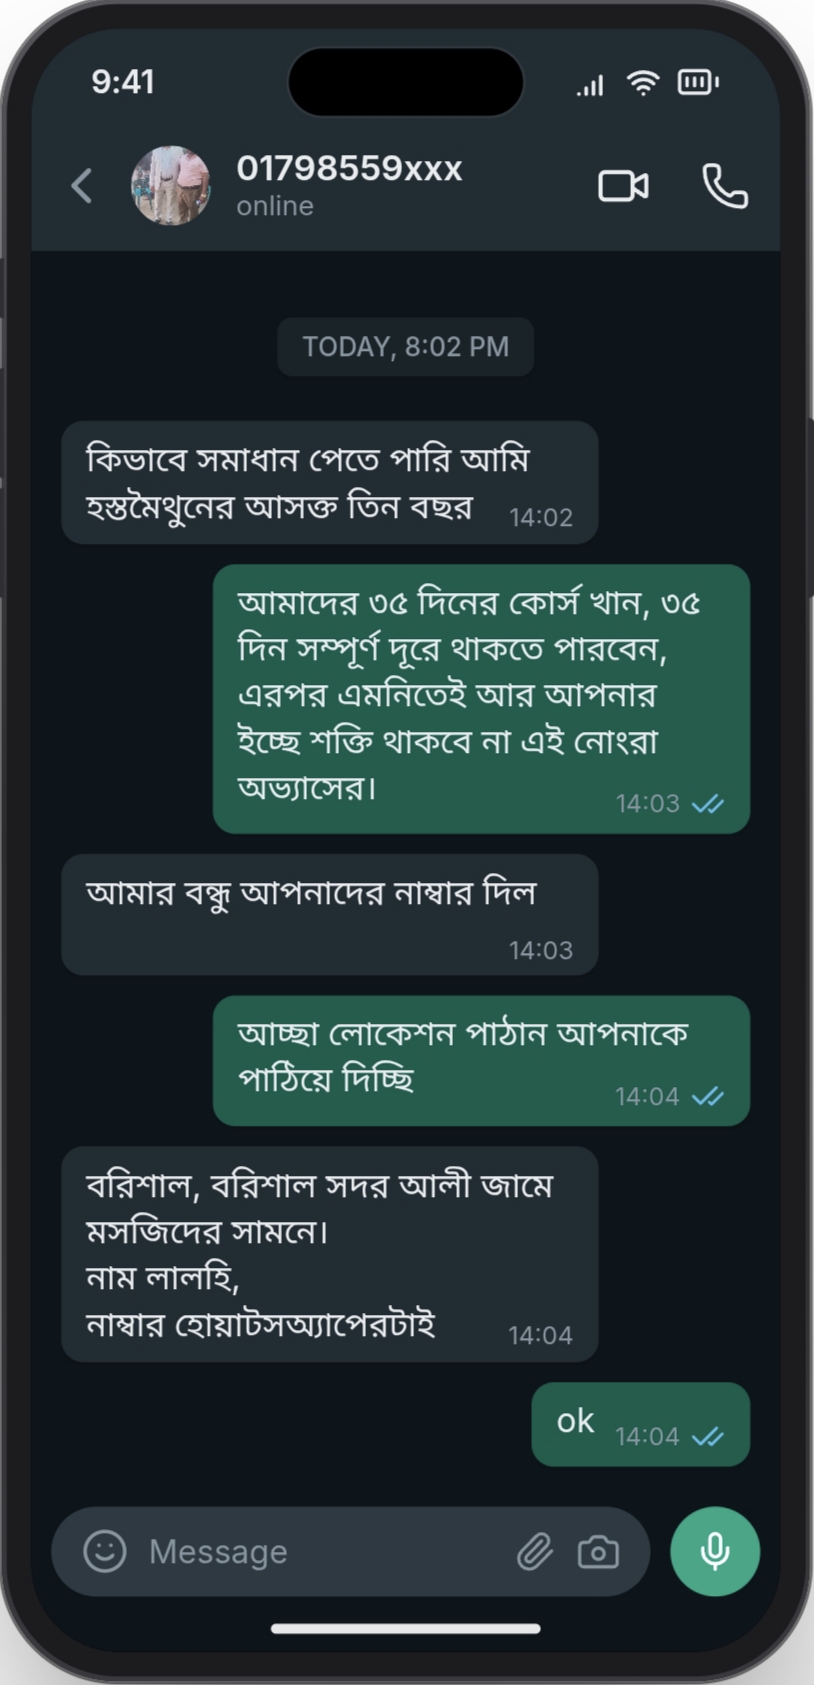The image size is (814, 1685).
Task: Select the received message about বন্ধু giving the number
Action: click(329, 914)
